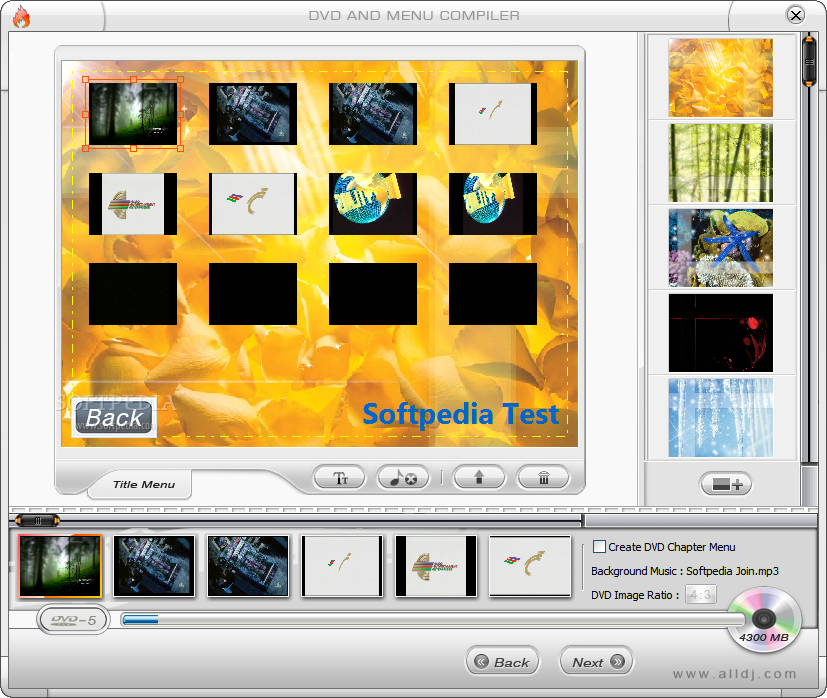827x698 pixels.
Task: Click the flame application logo icon
Action: pos(22,16)
